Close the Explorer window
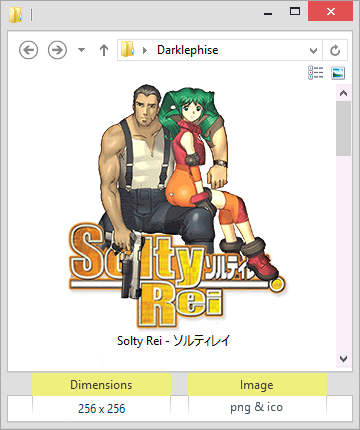This screenshot has width=360, height=430. [x=330, y=12]
